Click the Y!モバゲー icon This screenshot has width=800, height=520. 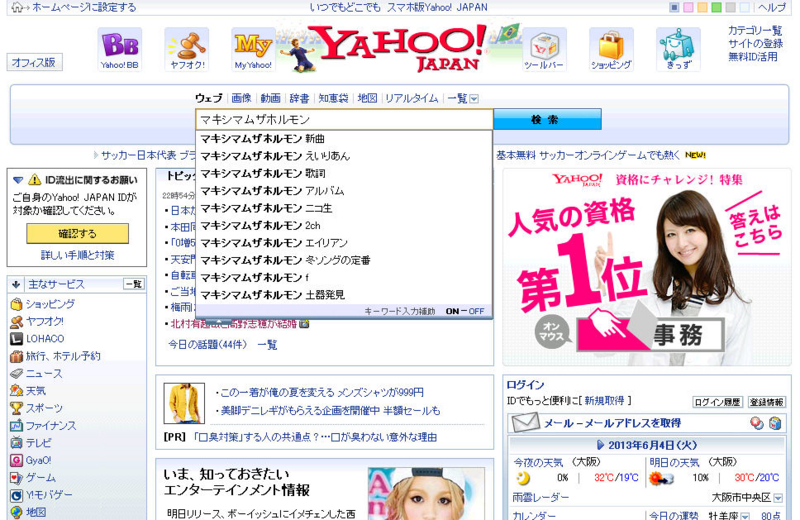point(16,495)
